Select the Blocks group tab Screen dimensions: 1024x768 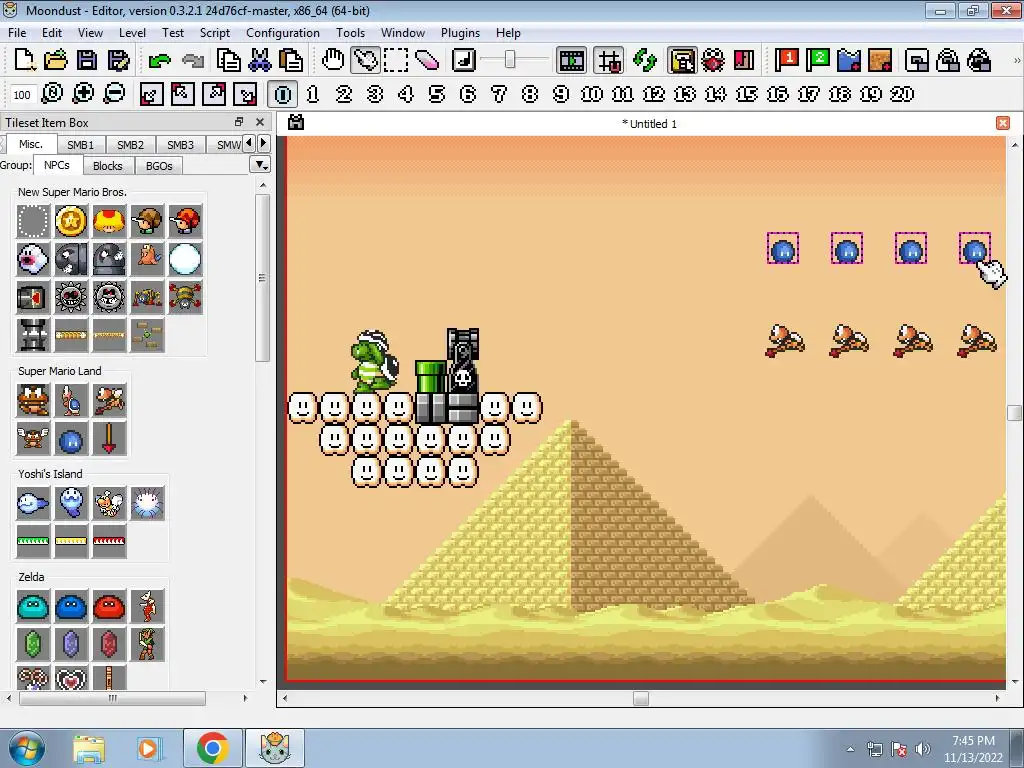pos(108,166)
